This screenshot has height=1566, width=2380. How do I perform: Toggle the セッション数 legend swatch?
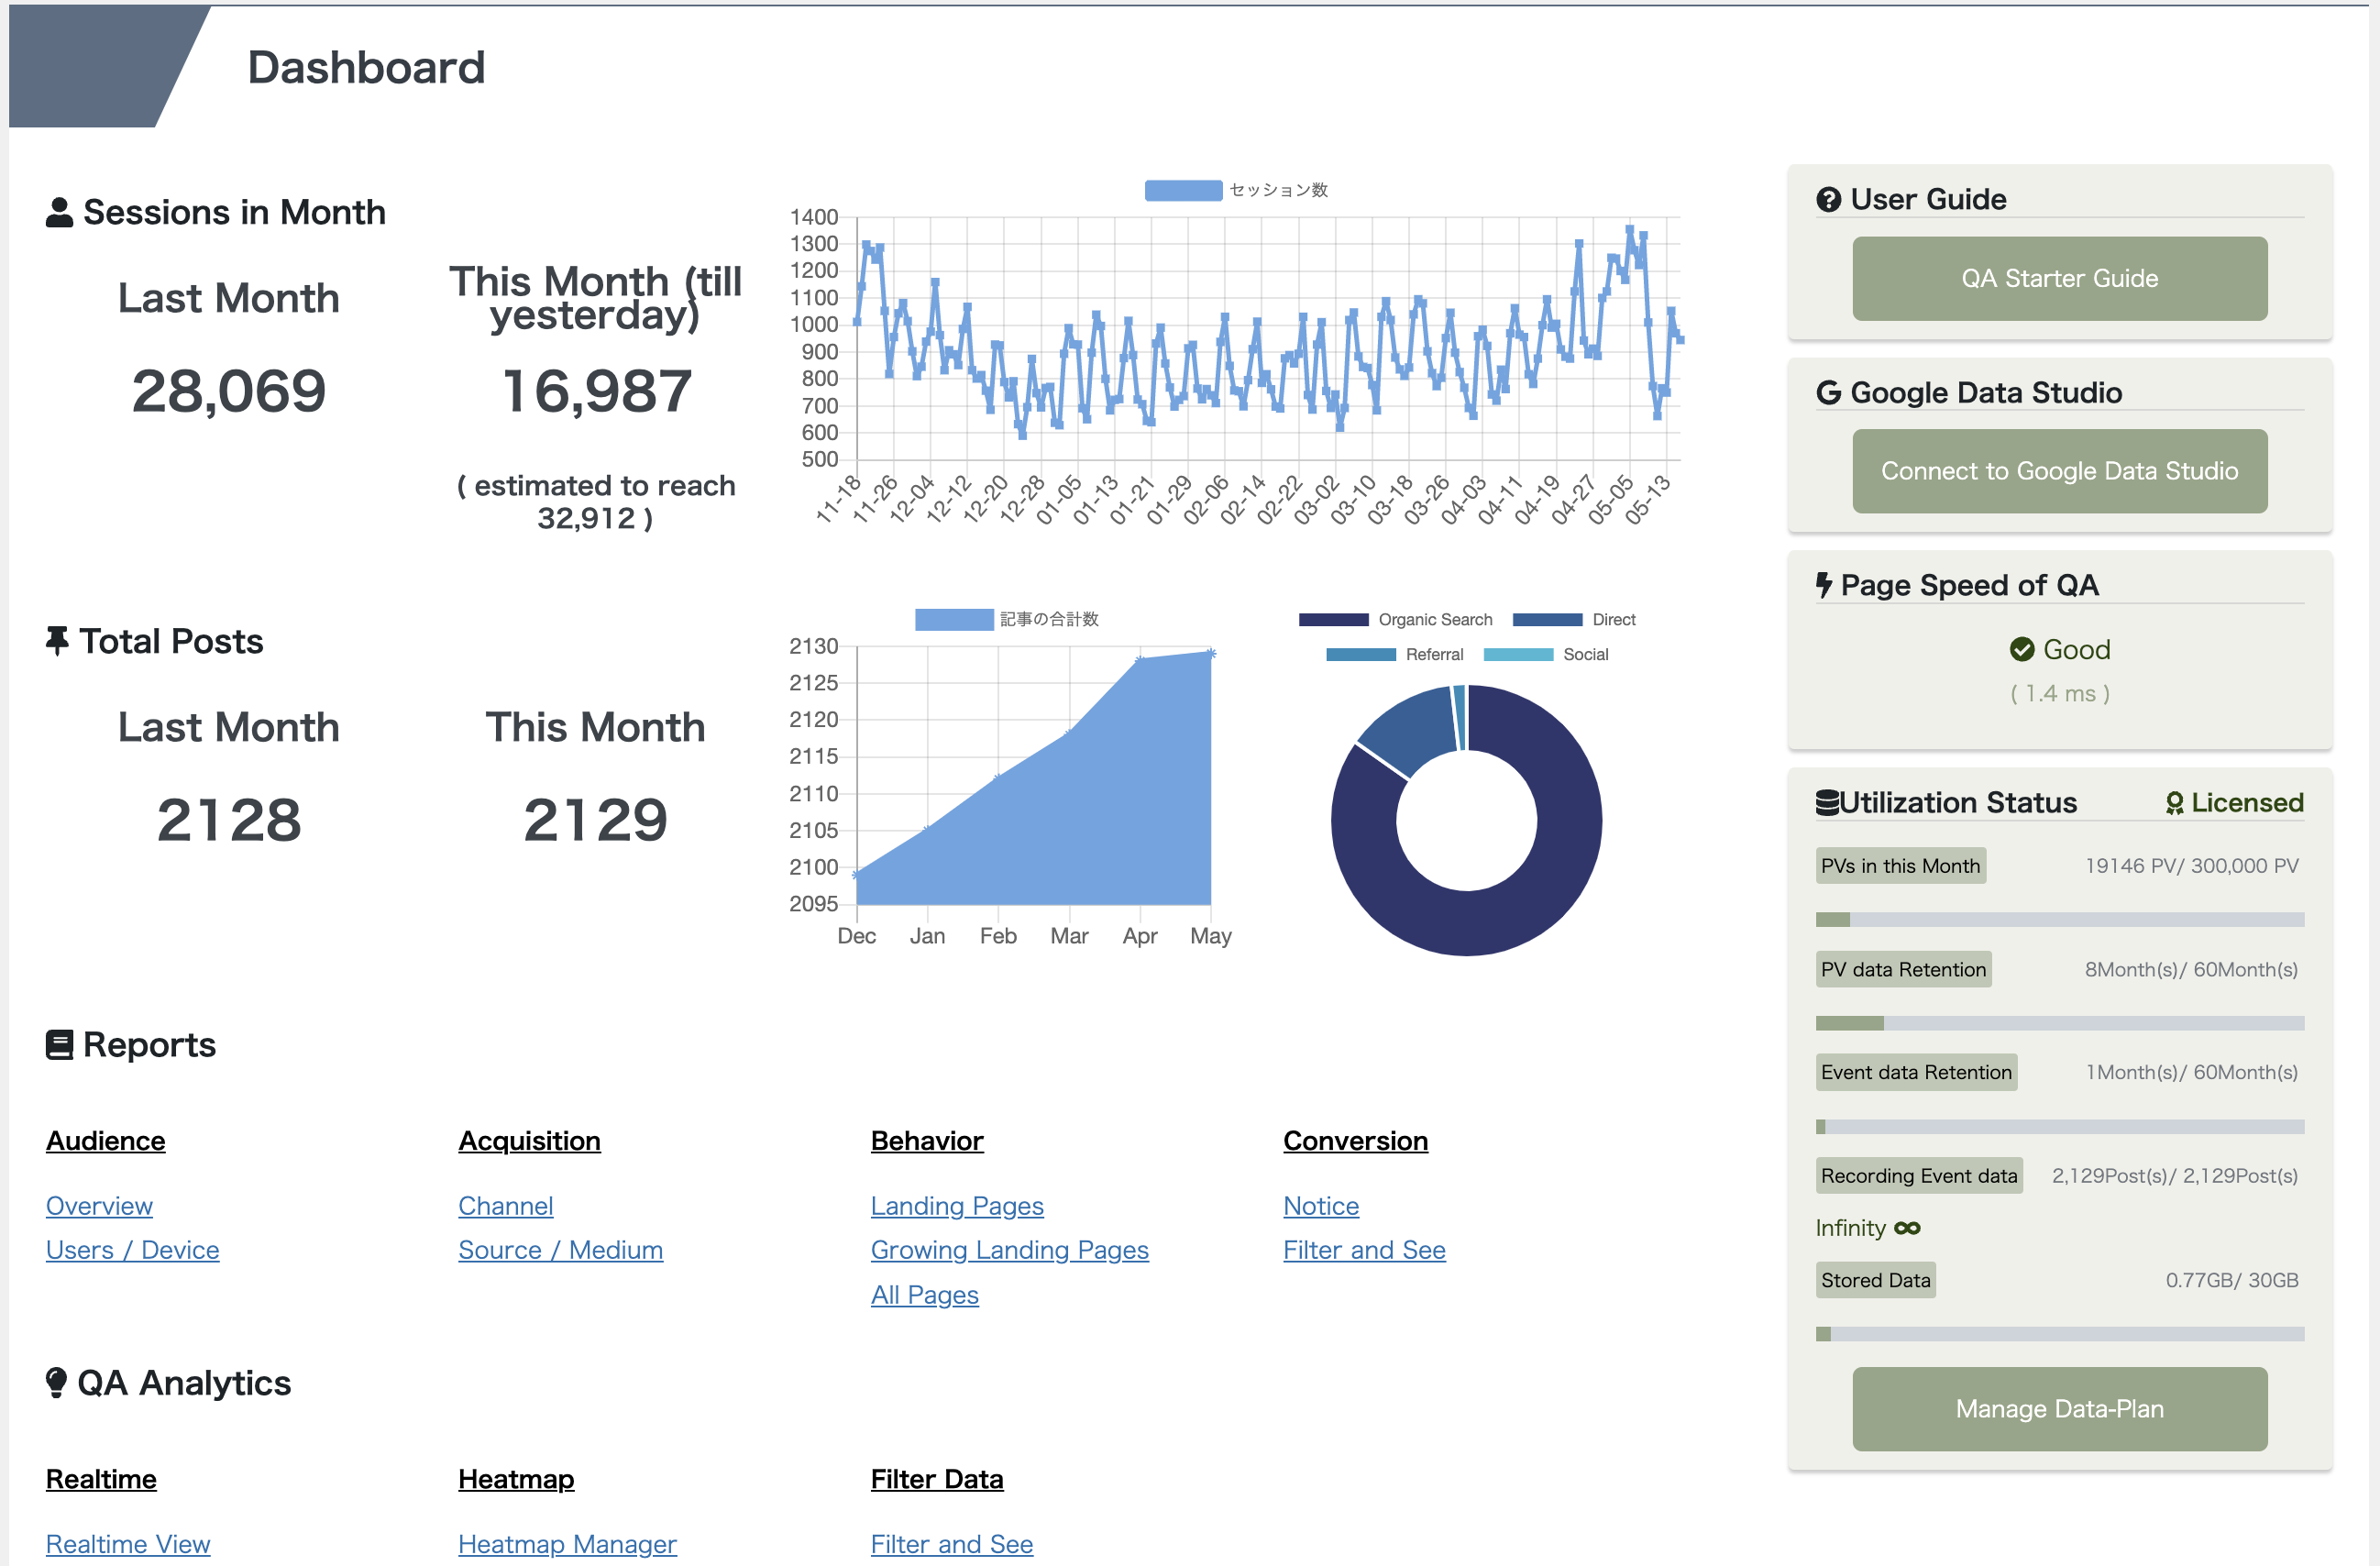[1183, 190]
